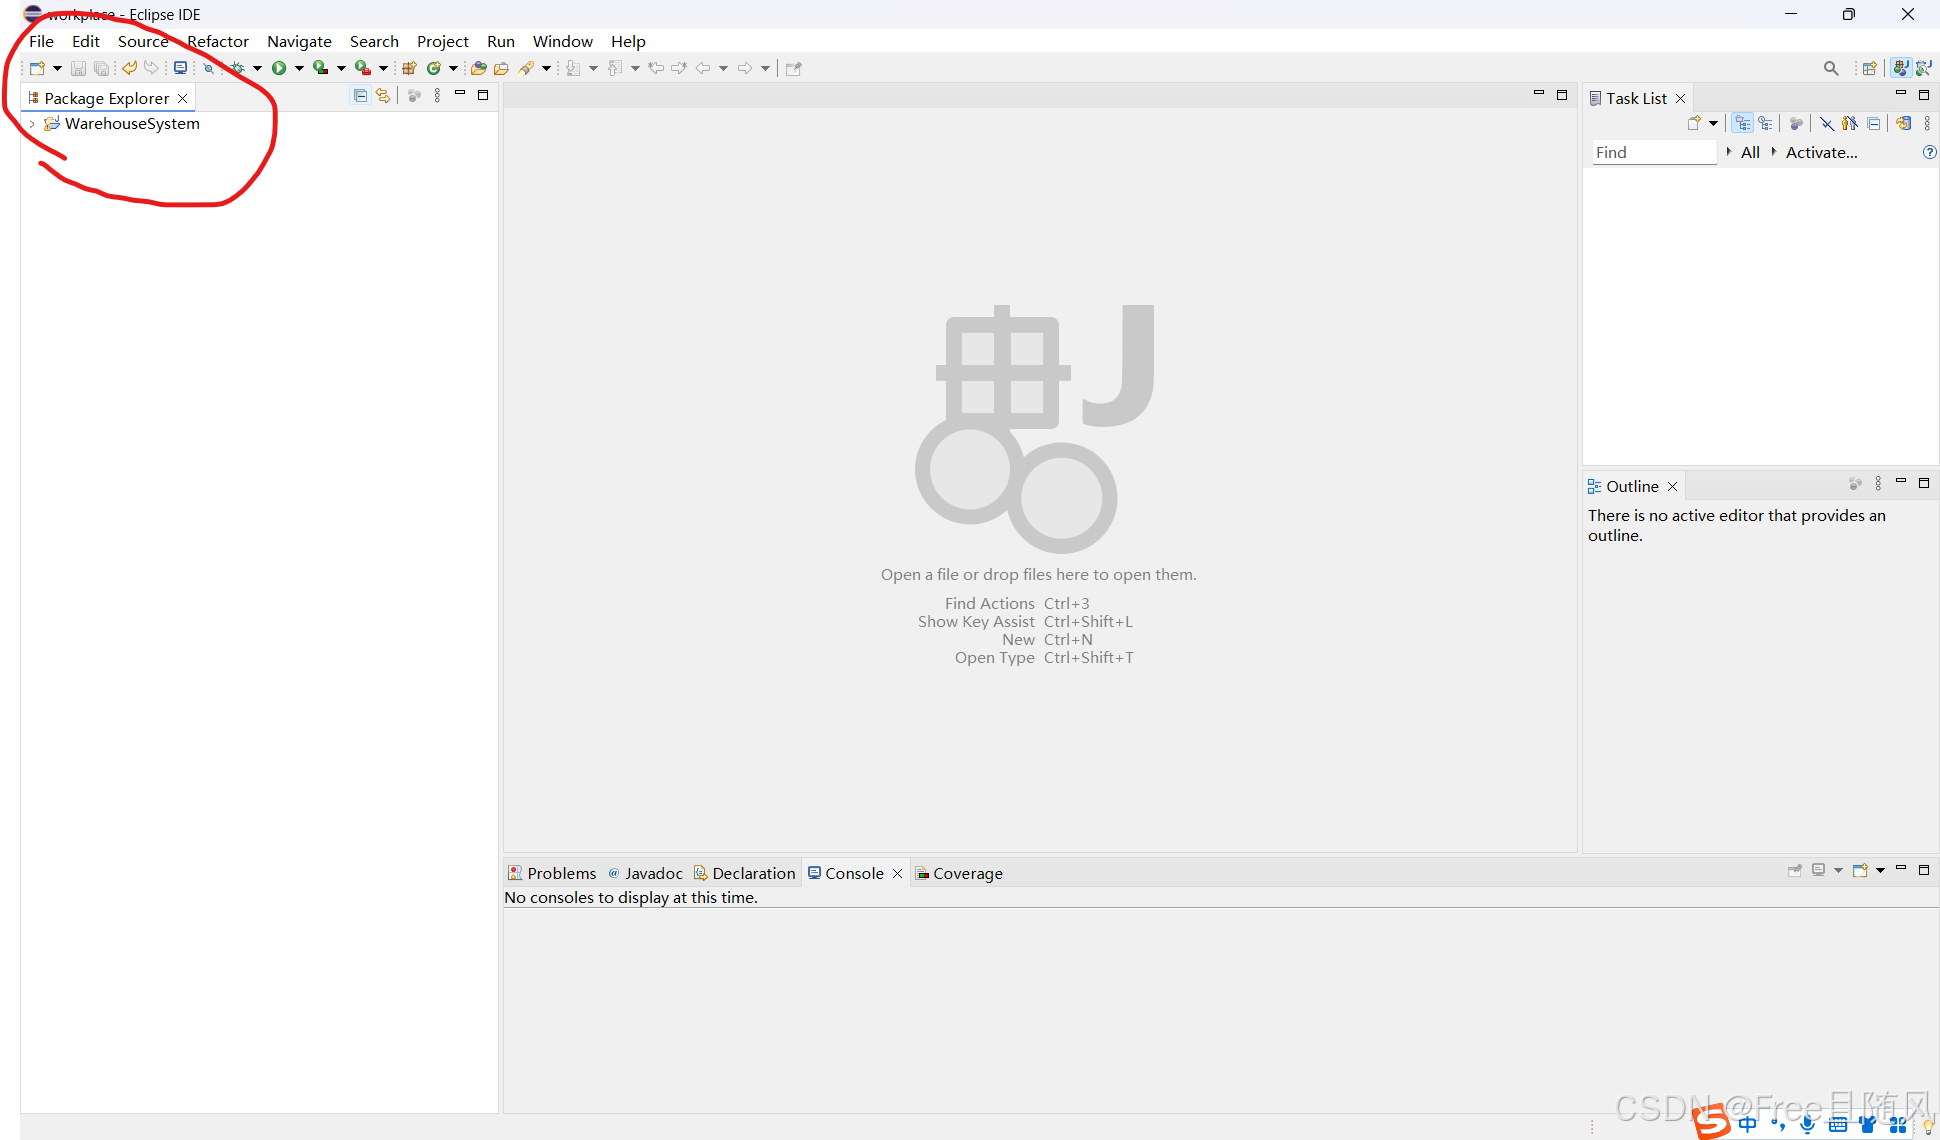
Task: Click the Back navigation arrow
Action: coord(703,68)
